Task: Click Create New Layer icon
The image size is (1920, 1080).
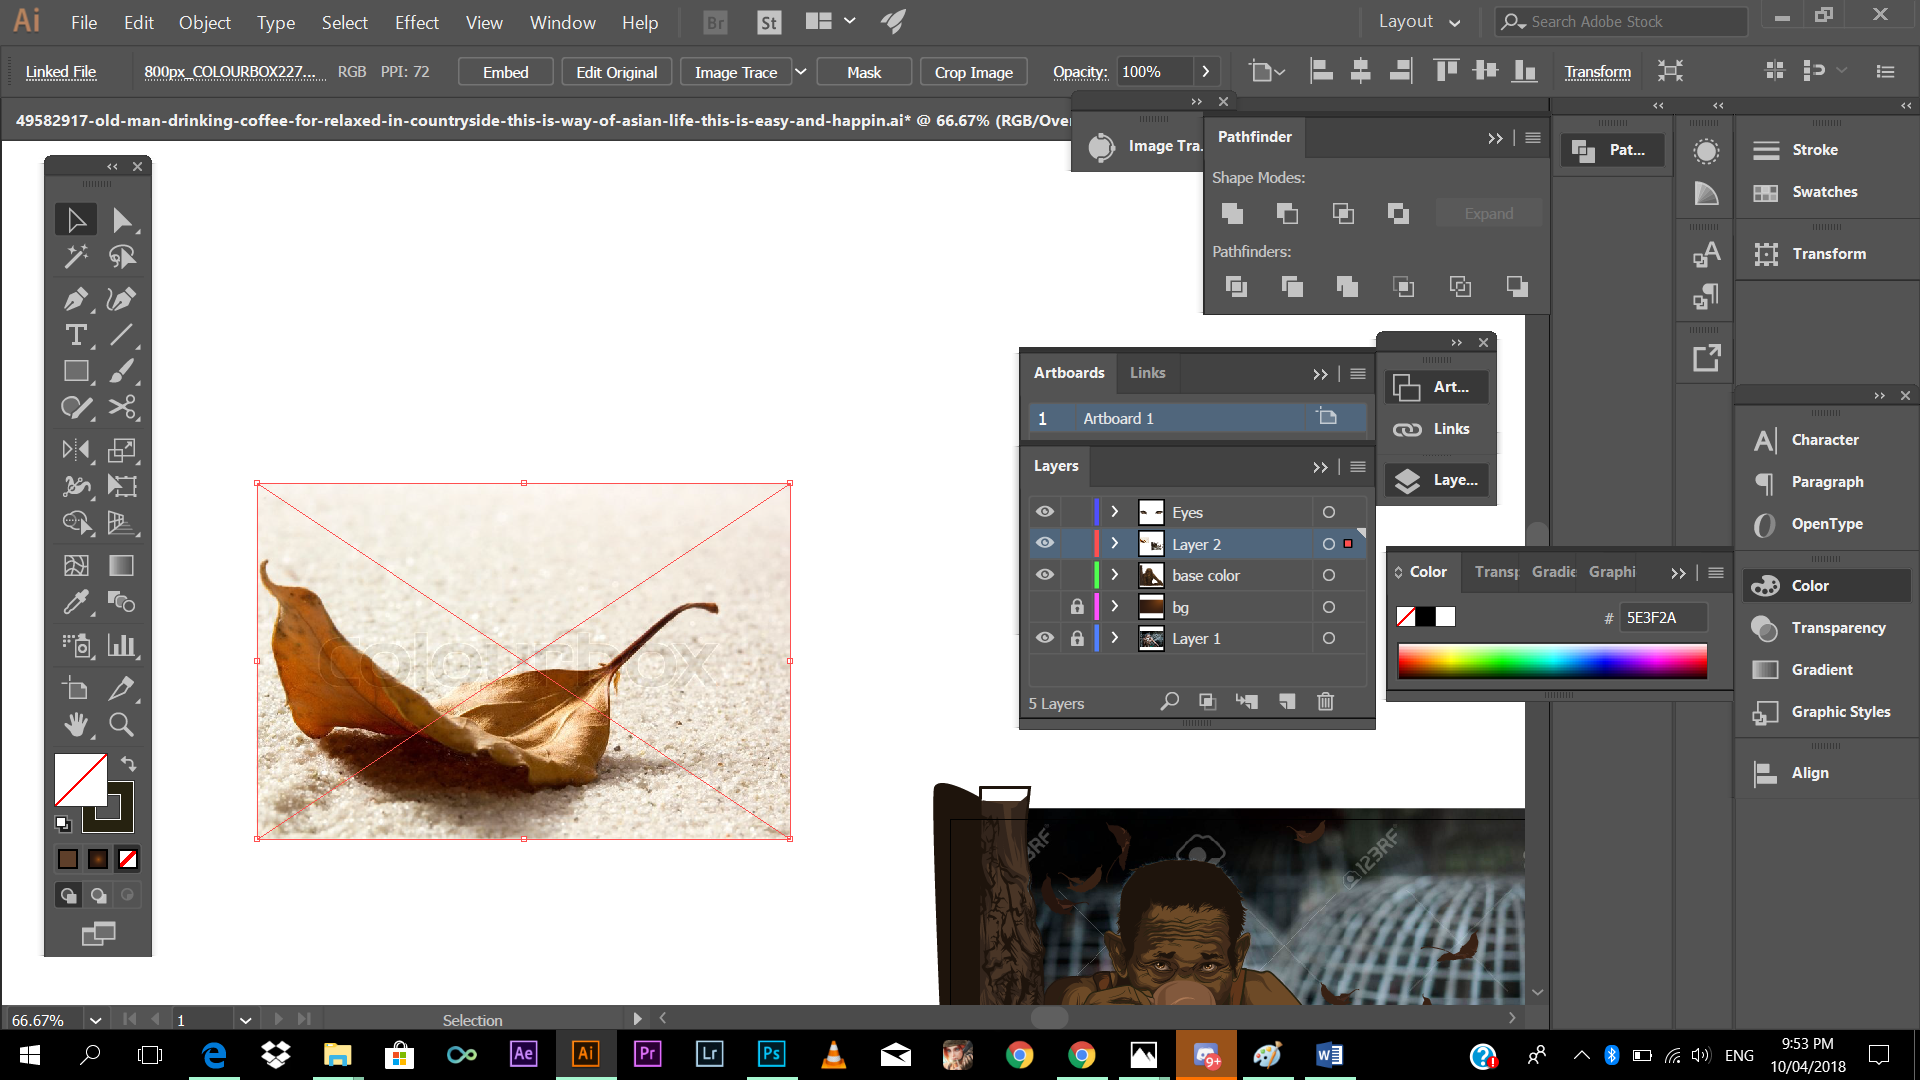Action: click(x=1287, y=702)
